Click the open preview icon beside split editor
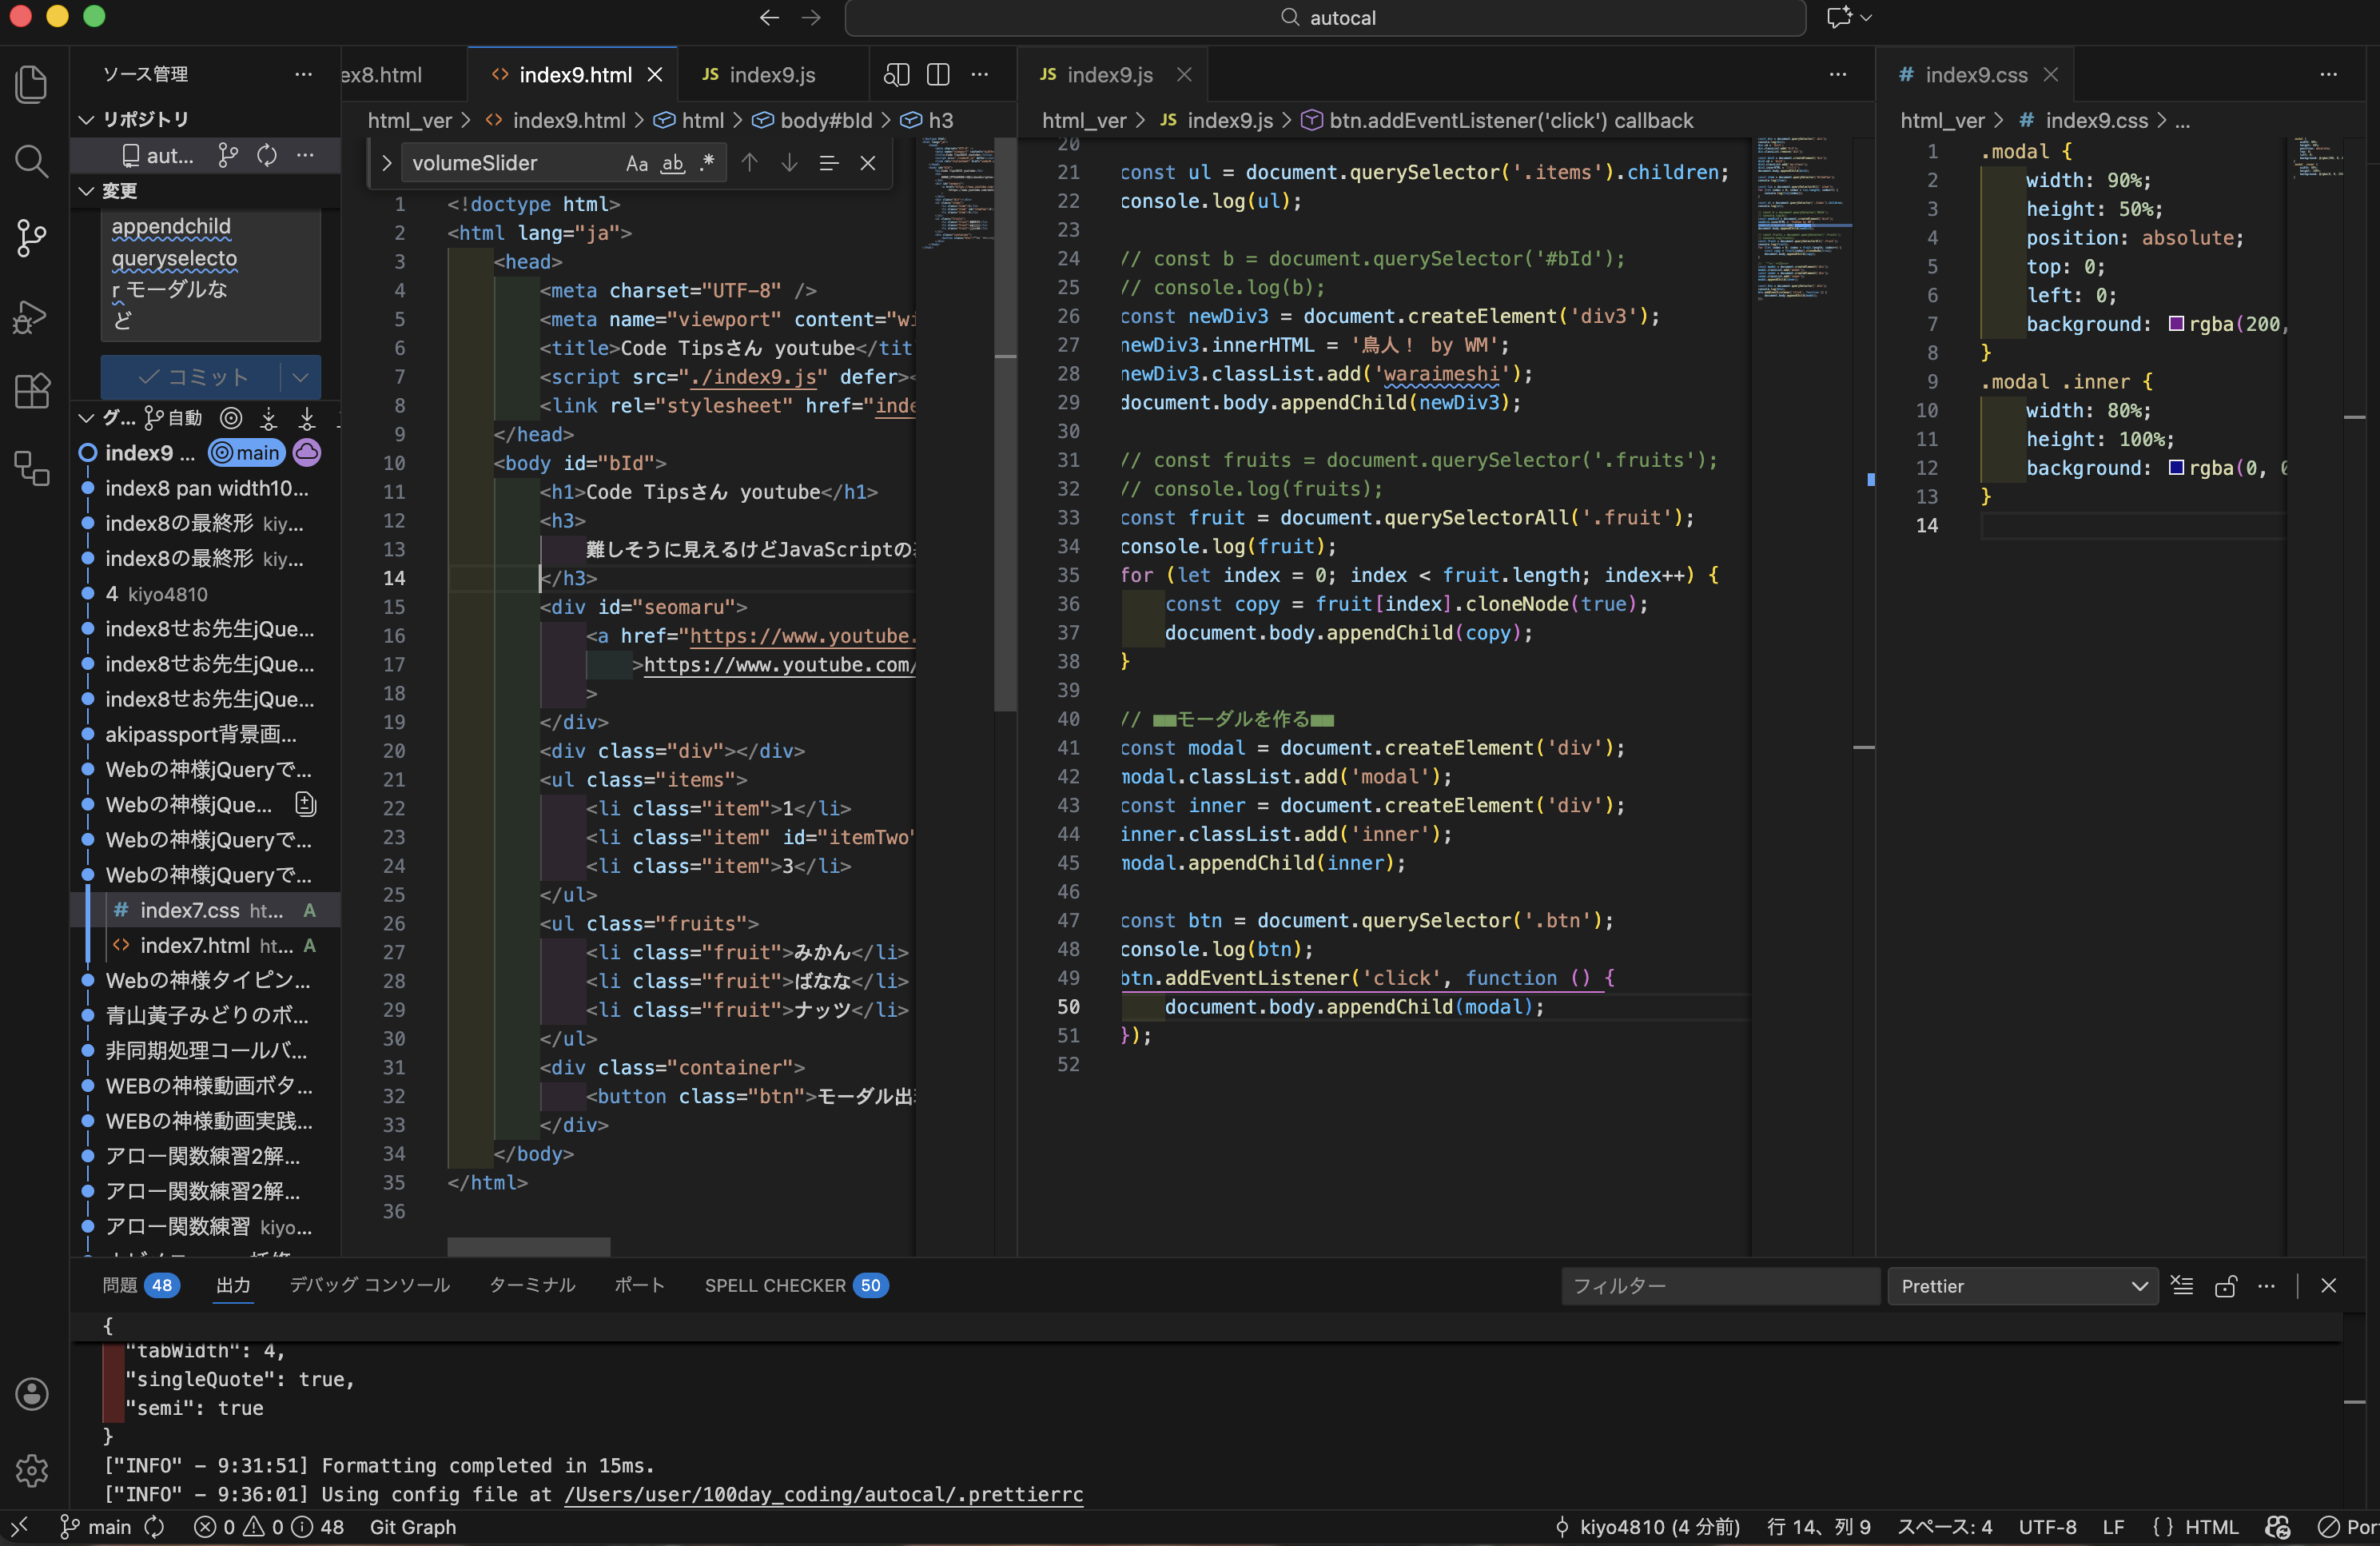Viewport: 2380px width, 1546px height. coord(897,74)
